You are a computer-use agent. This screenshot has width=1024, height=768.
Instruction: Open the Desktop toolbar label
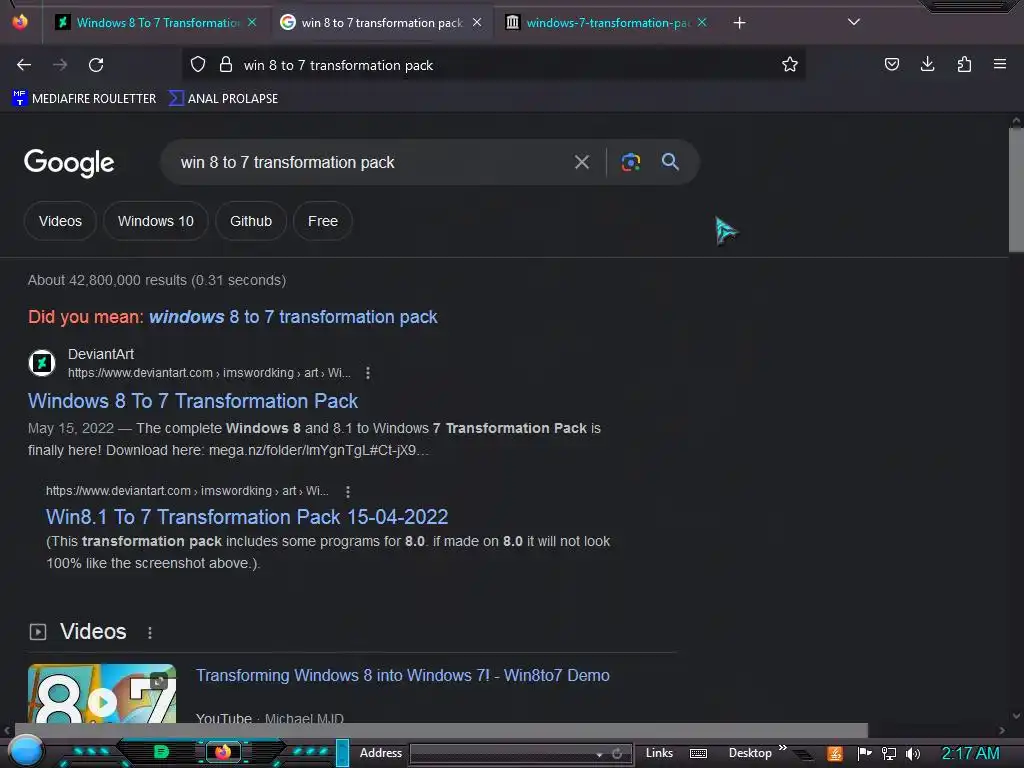coord(750,753)
